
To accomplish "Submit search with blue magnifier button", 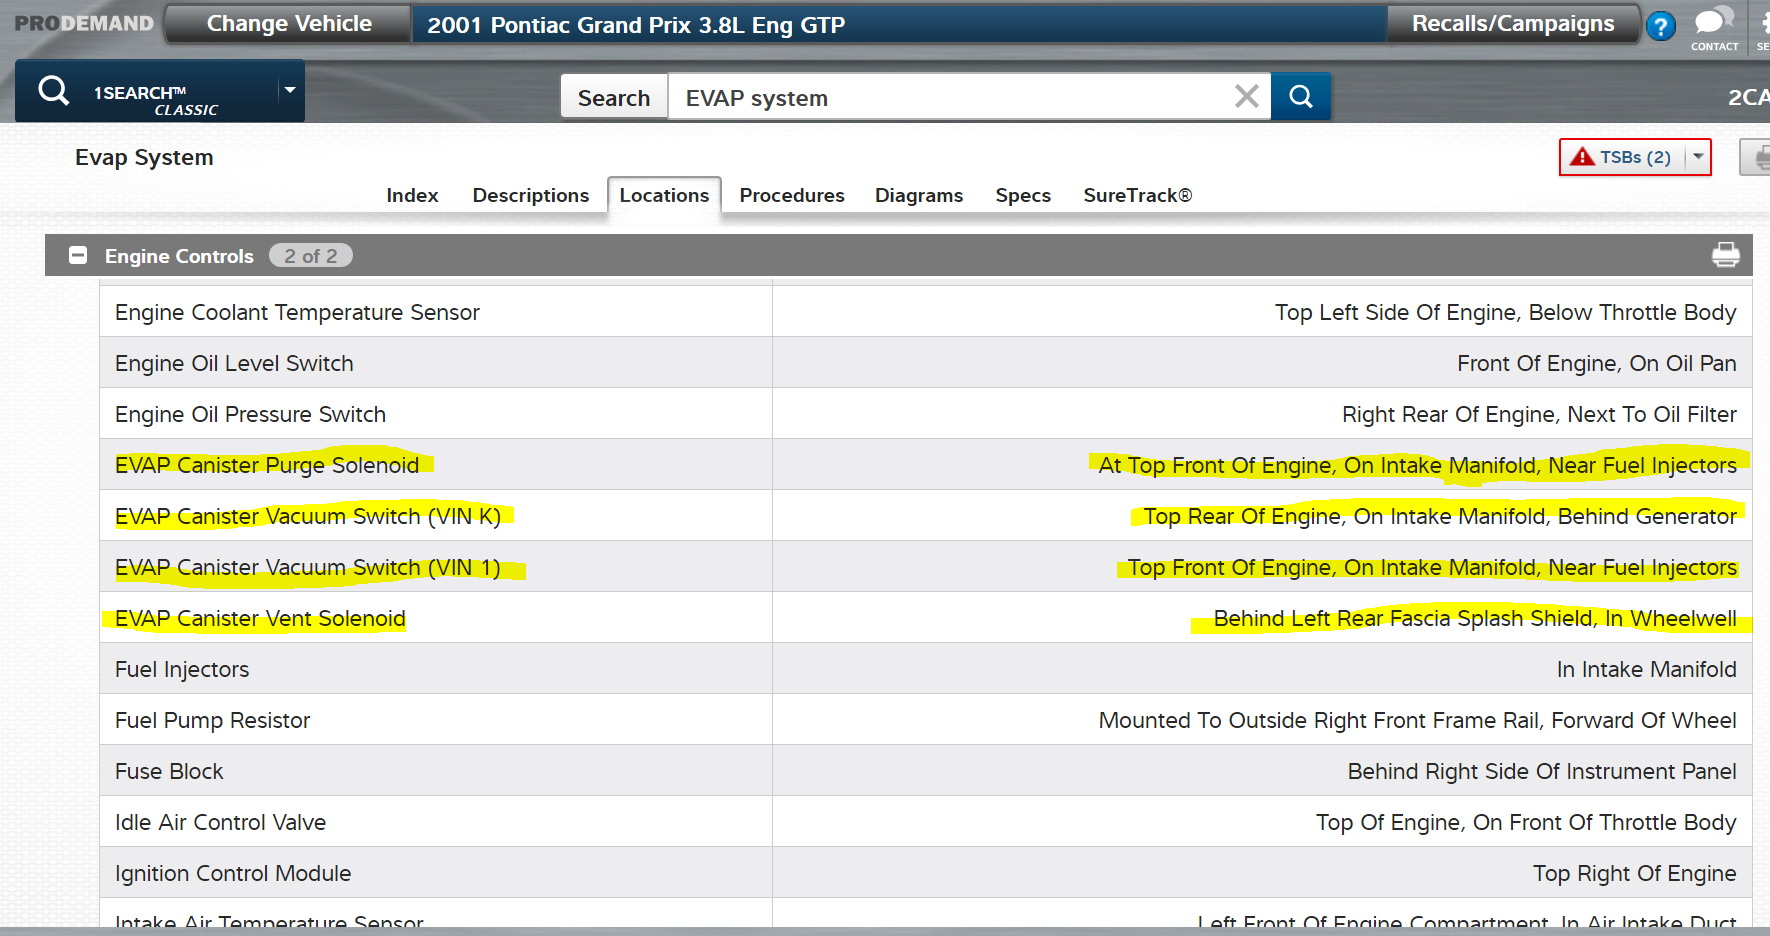I will click(x=1301, y=96).
